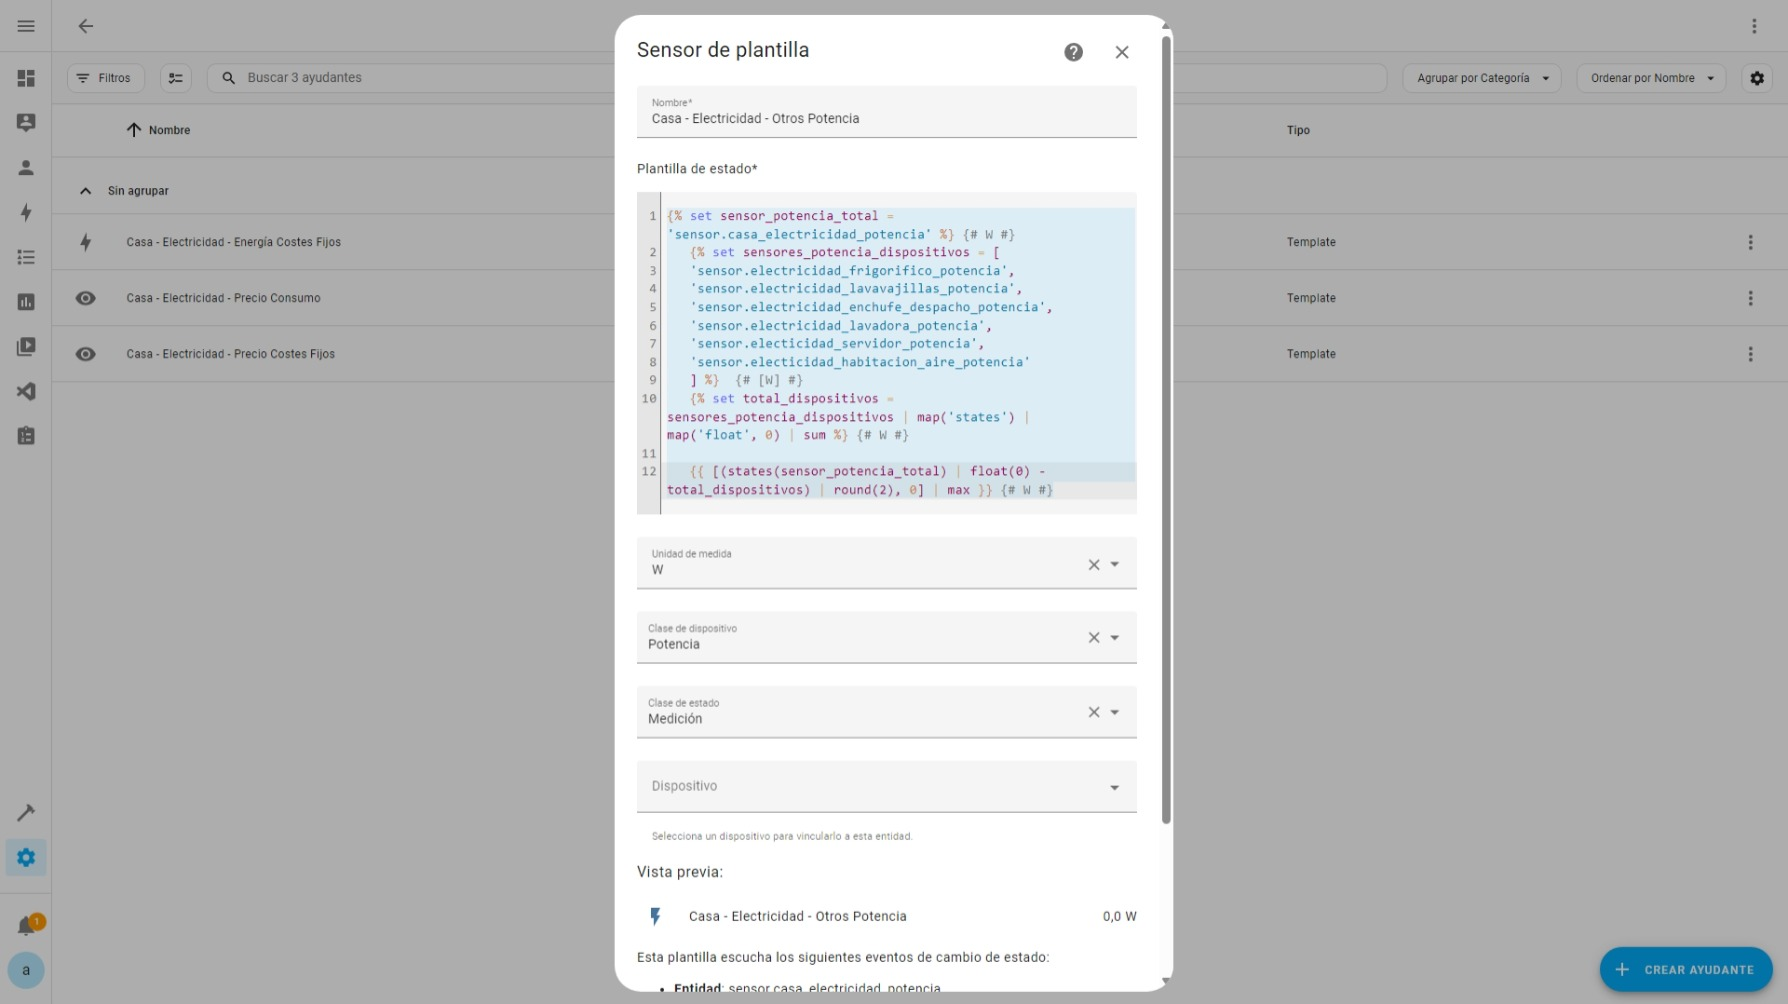The height and width of the screenshot is (1004, 1788).
Task: Open Assist via the chat bubble icon
Action: click(x=26, y=122)
